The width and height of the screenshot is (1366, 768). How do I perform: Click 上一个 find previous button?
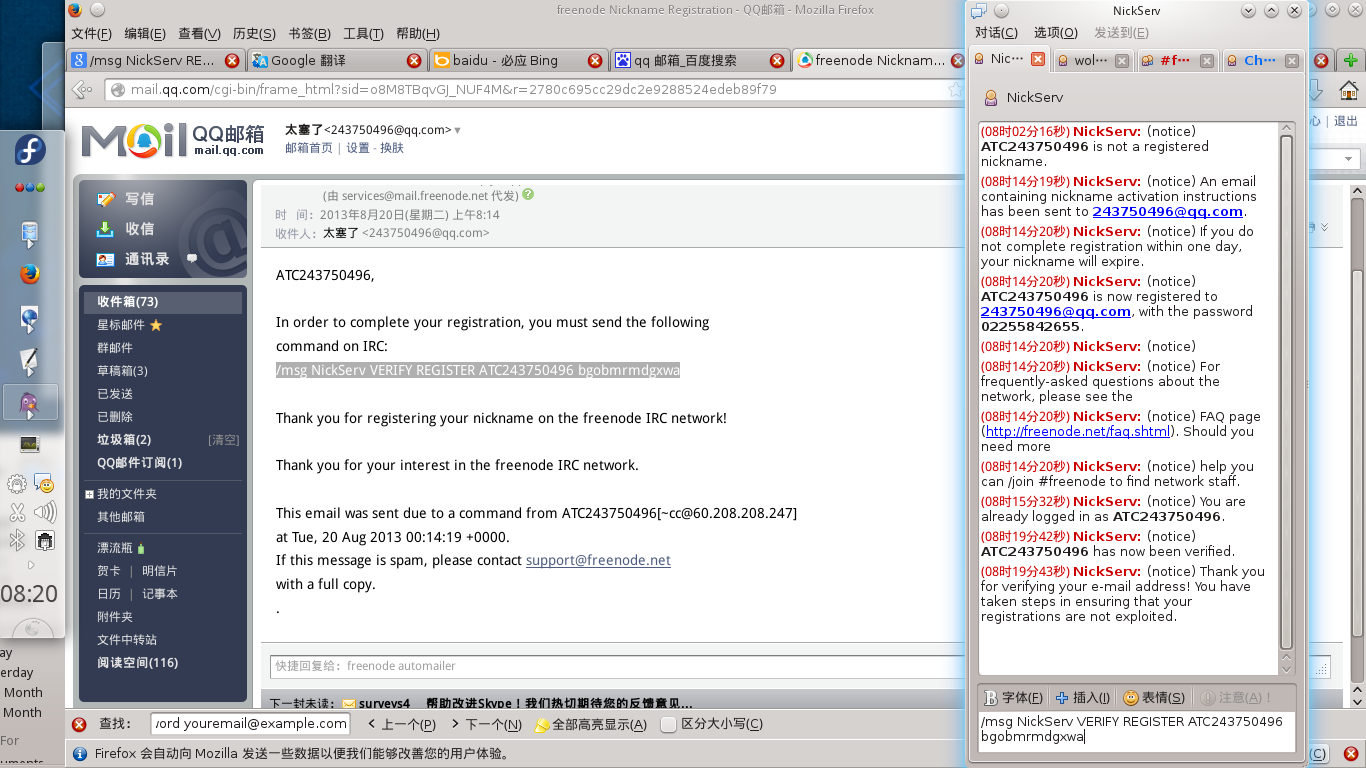click(402, 724)
